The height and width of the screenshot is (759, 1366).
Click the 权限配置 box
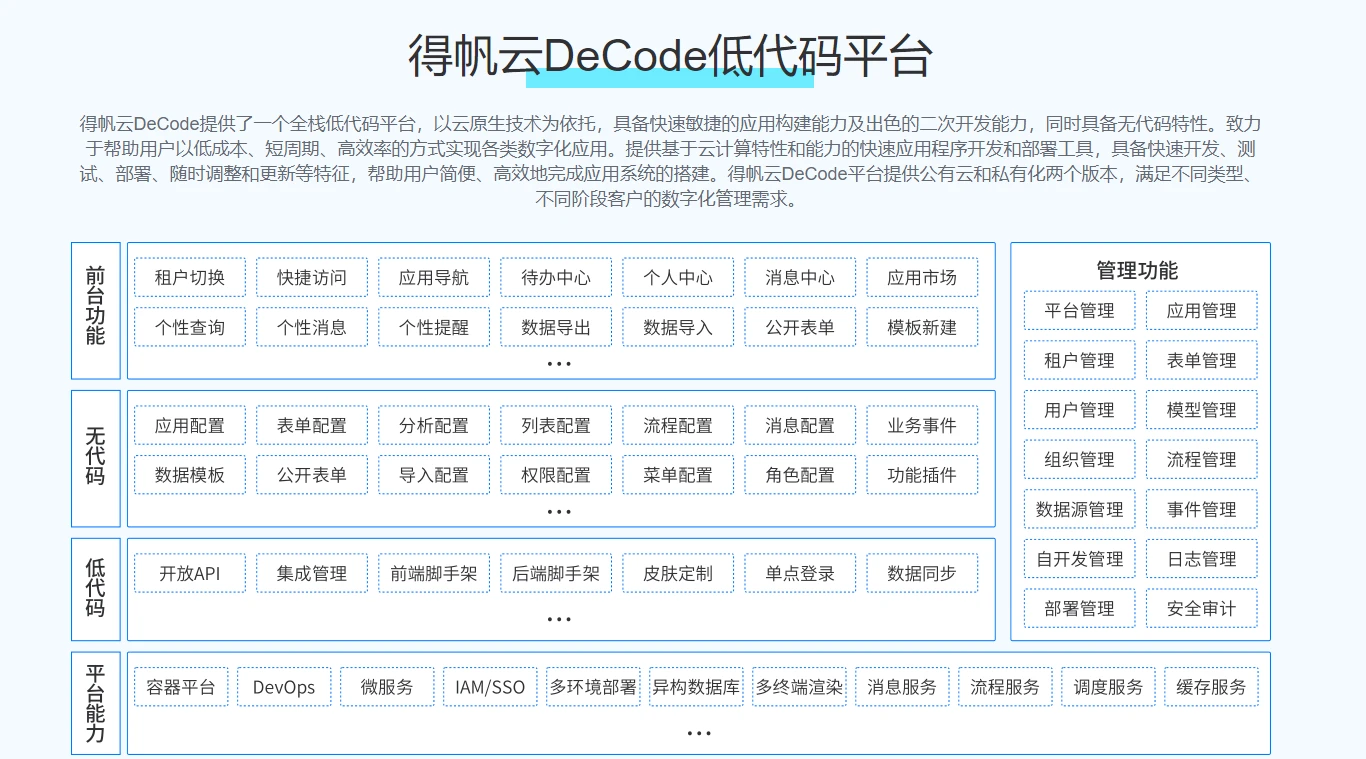pos(556,475)
